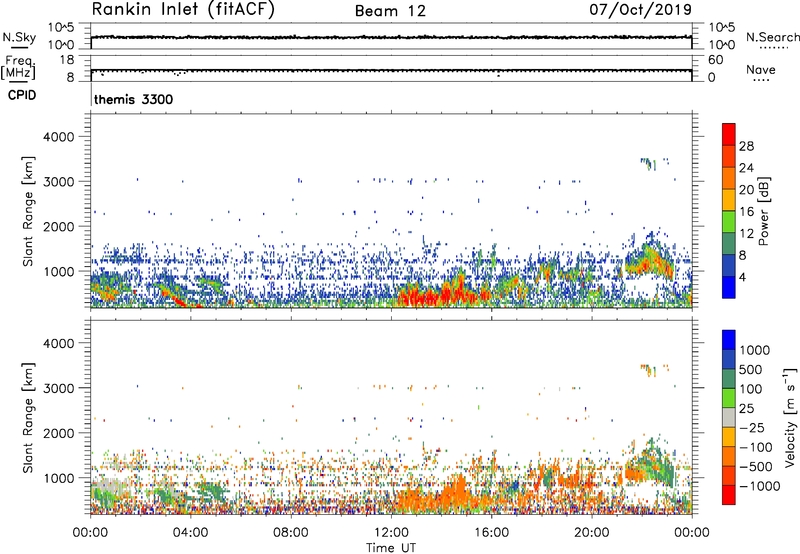
Task: Click the bright blue top Velocity colorbar segment
Action: 729,340
